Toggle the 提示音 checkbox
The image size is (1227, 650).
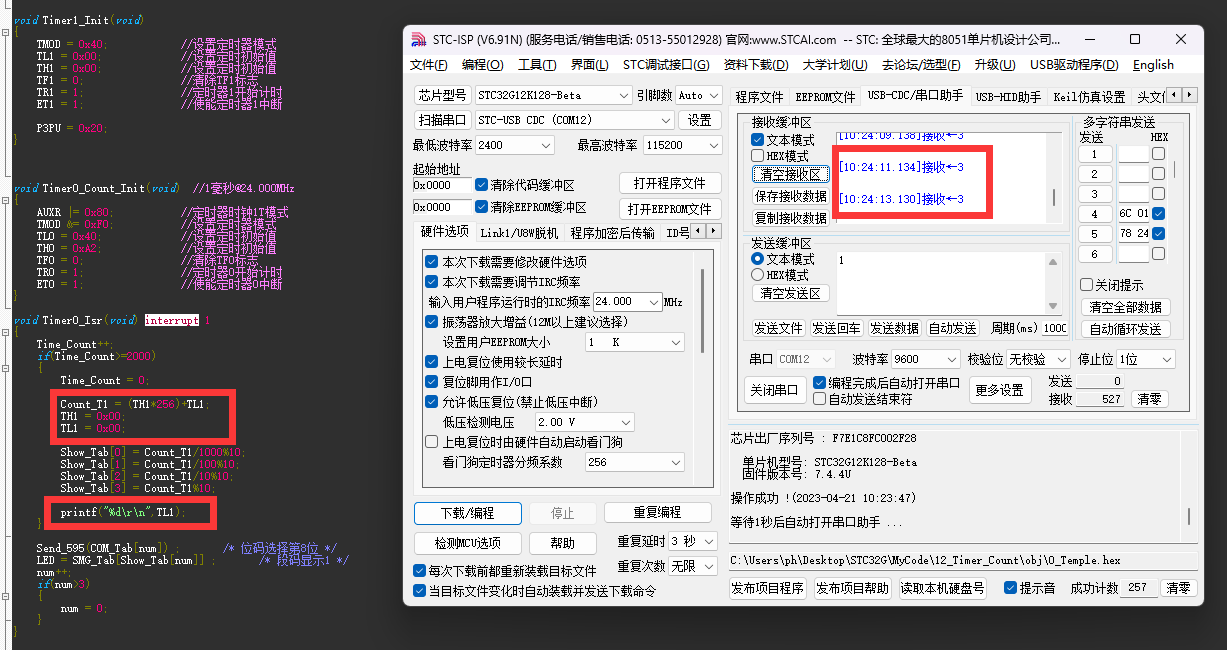(1010, 588)
